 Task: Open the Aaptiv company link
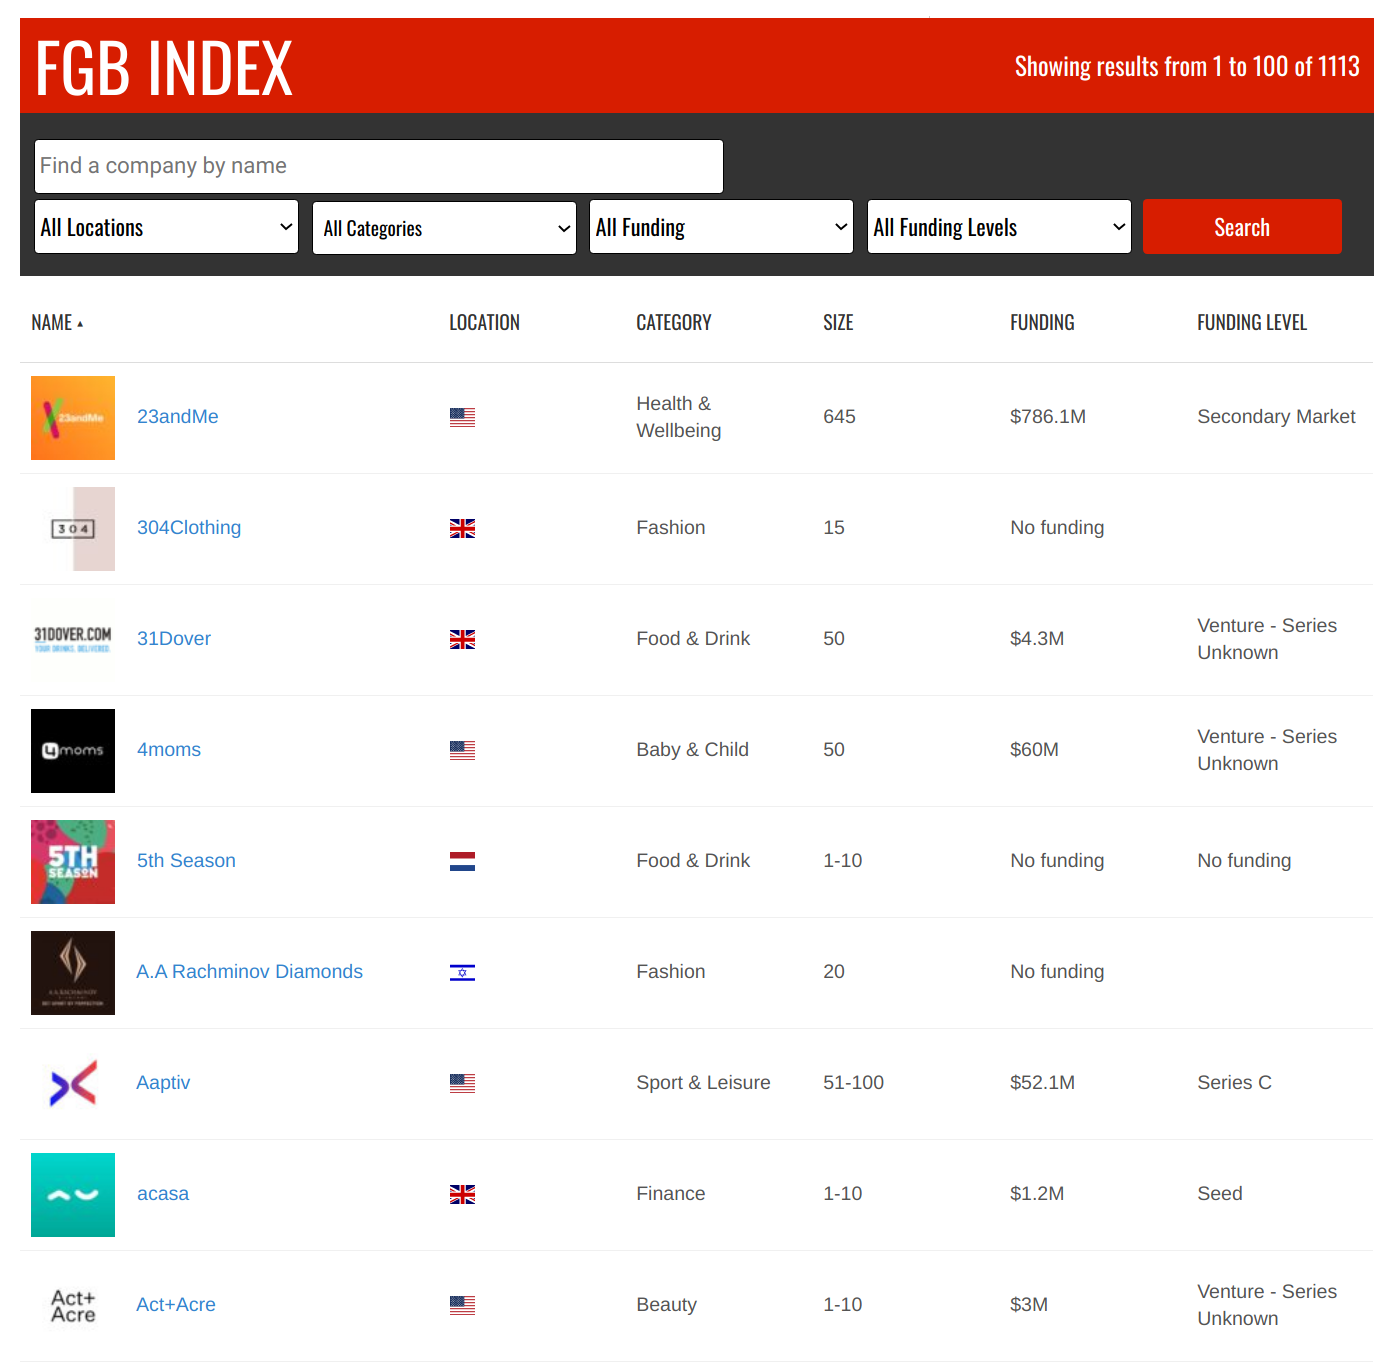click(x=163, y=1083)
